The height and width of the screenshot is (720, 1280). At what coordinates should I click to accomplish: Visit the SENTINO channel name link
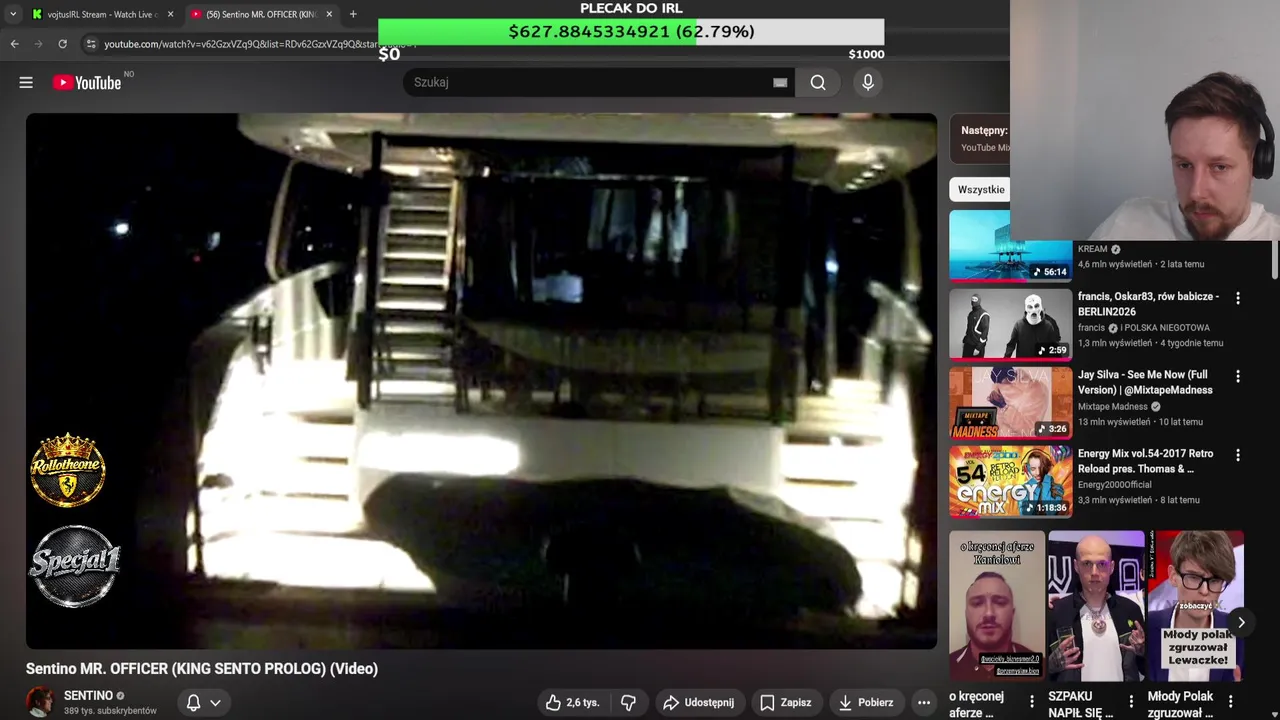click(x=88, y=696)
